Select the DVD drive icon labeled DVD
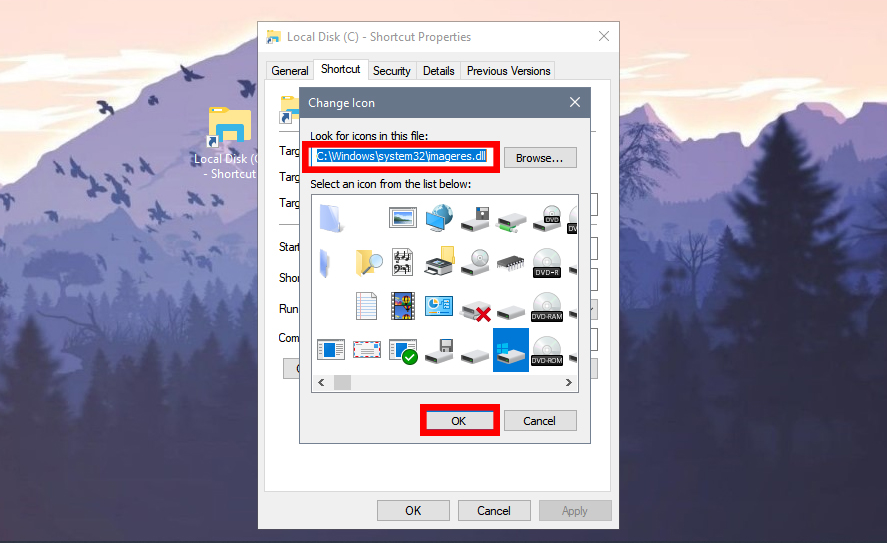The image size is (887, 543). click(x=548, y=219)
